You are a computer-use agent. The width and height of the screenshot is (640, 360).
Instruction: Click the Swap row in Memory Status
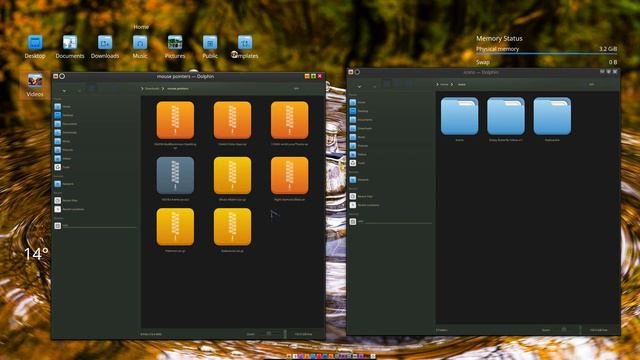tap(547, 62)
